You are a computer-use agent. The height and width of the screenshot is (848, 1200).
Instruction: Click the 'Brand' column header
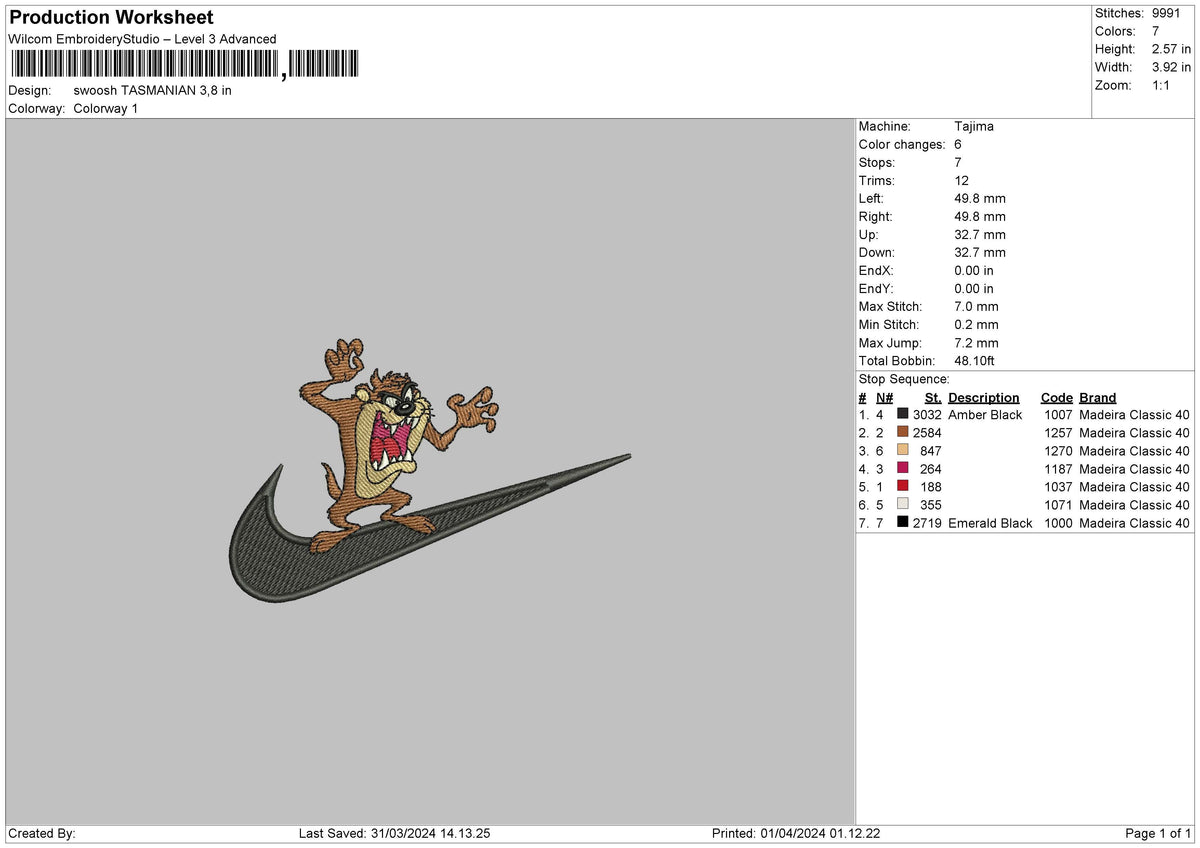(x=1098, y=398)
